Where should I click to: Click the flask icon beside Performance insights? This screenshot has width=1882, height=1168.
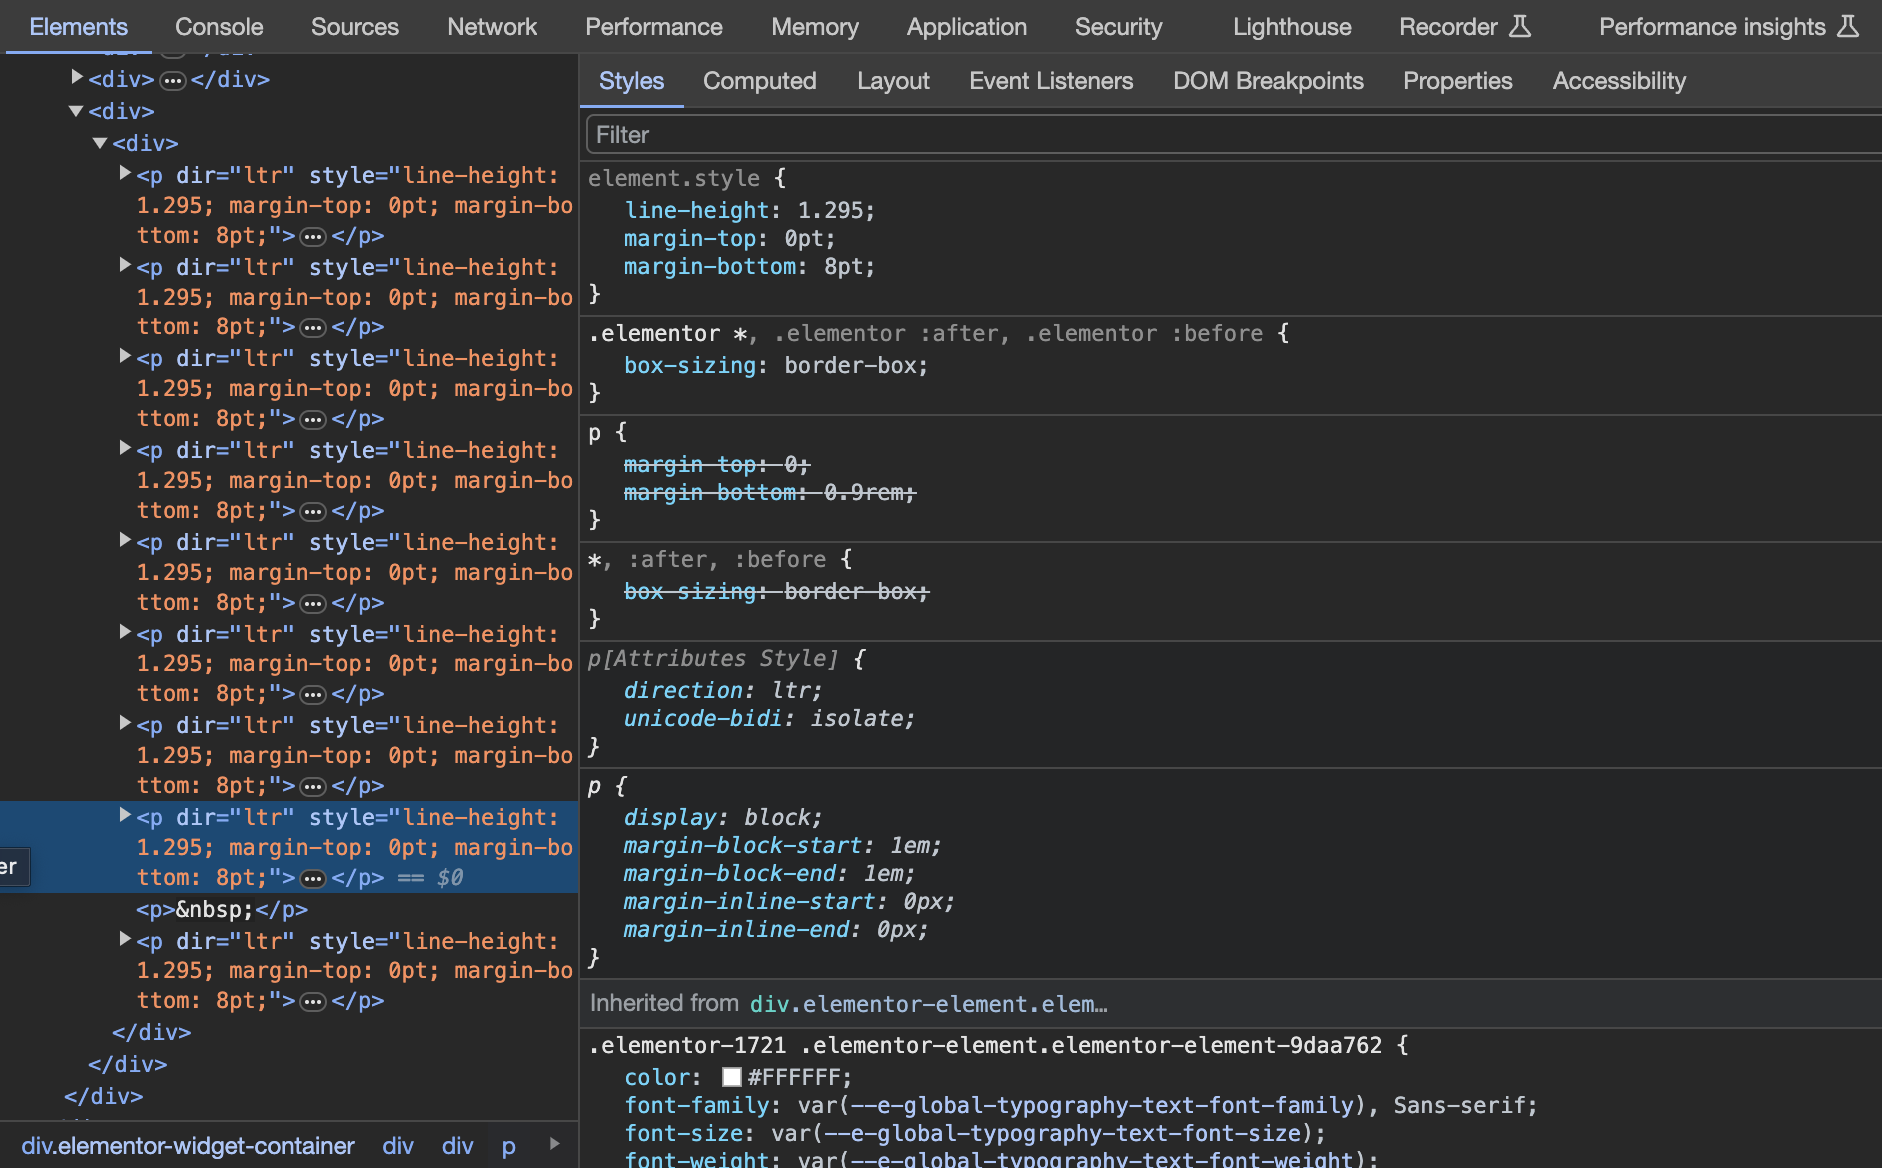point(1847,27)
